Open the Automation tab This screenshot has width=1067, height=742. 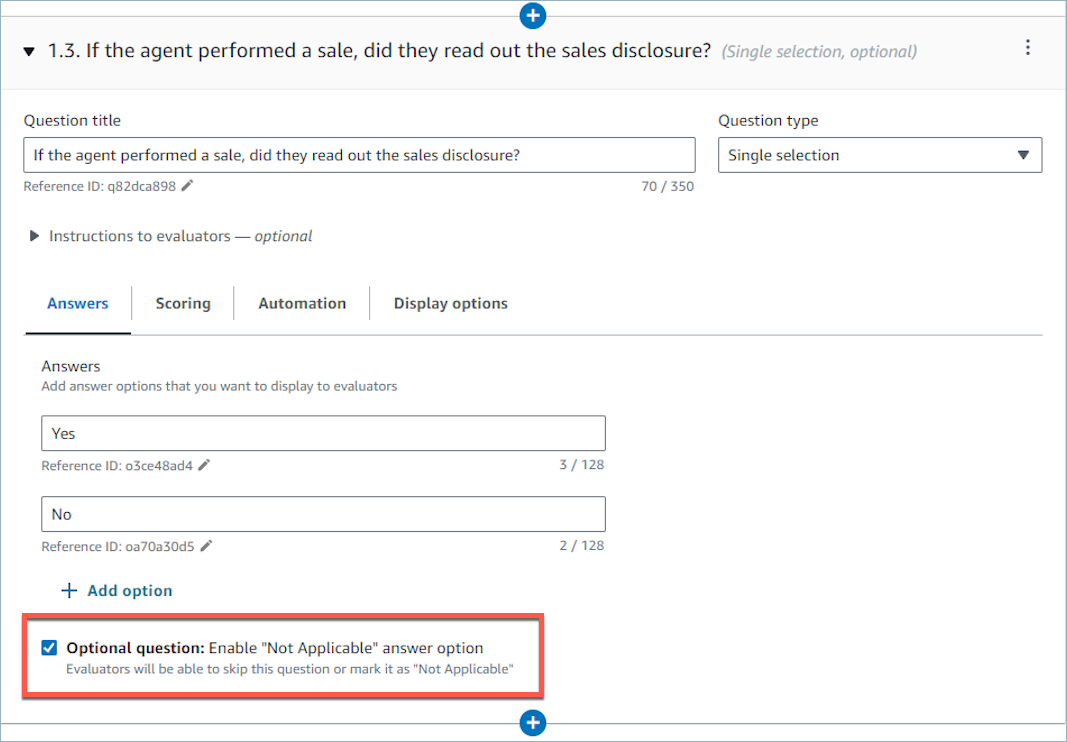301,303
